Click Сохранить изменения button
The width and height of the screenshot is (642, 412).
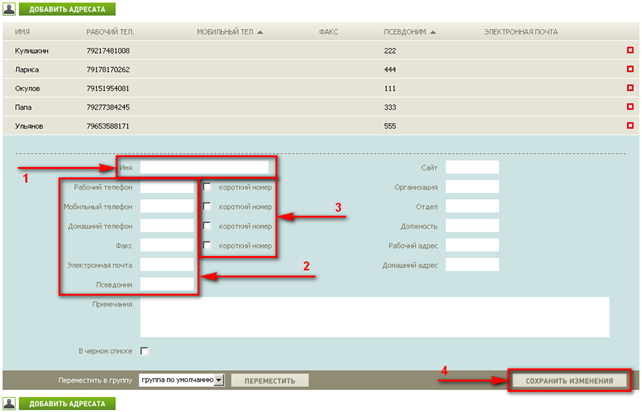pos(568,381)
